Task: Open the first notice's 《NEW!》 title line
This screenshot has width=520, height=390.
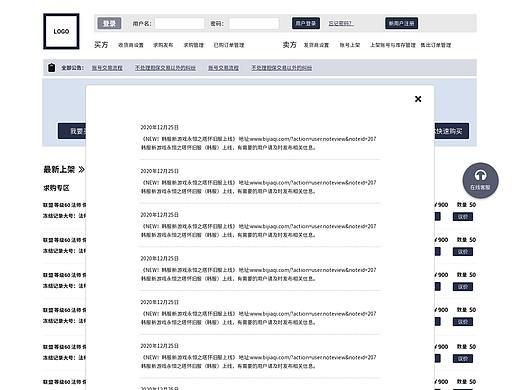Action: (259, 139)
